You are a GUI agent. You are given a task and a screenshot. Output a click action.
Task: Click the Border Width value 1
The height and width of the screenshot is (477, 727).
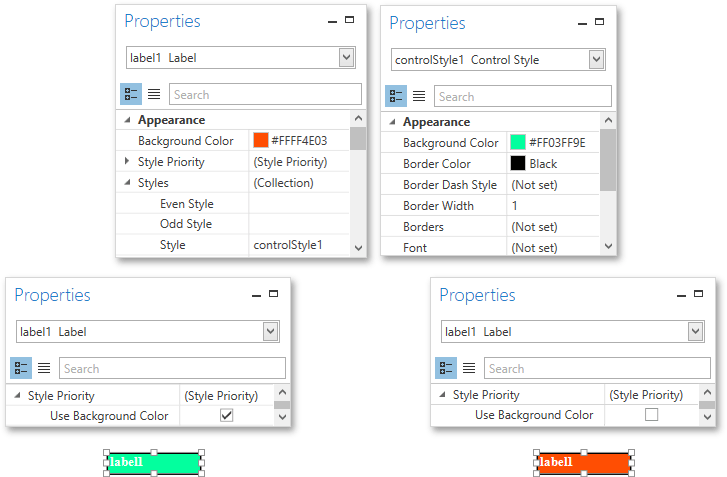click(514, 205)
